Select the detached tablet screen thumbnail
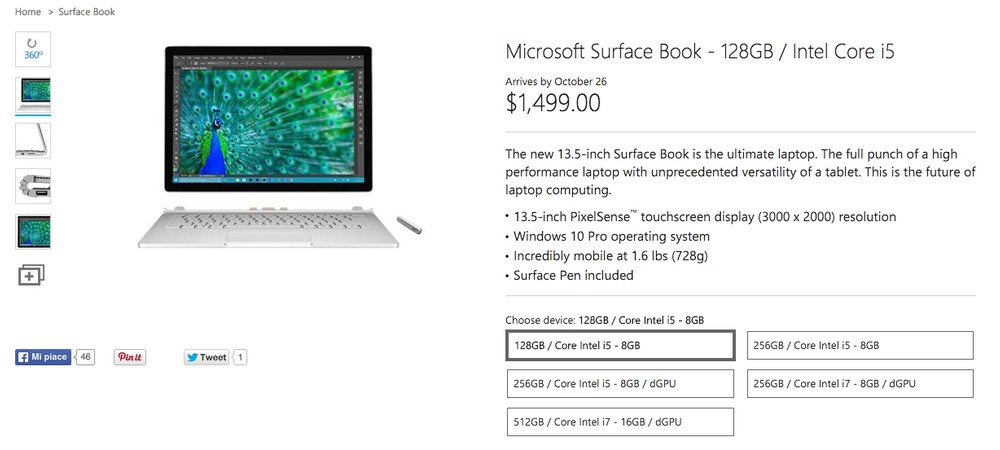This screenshot has height=450, width=1000. point(33,231)
